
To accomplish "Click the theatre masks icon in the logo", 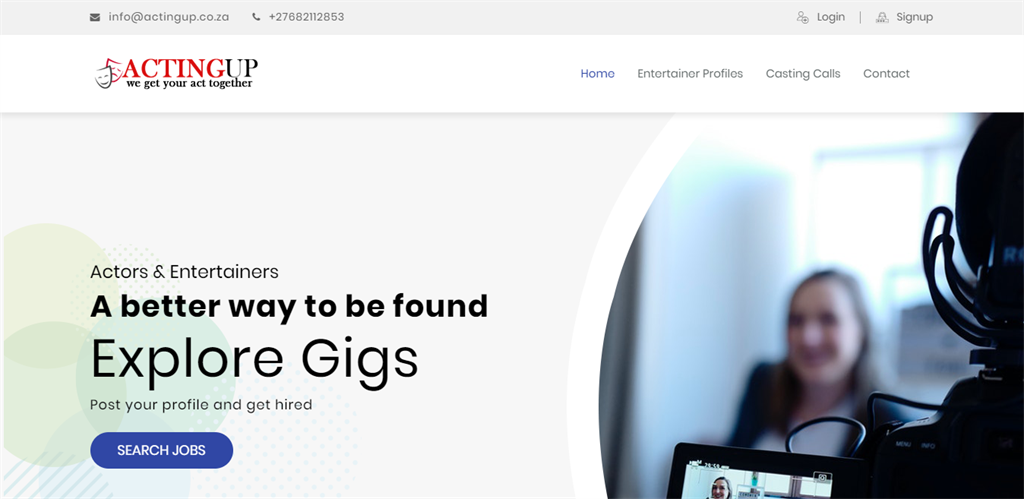I will pyautogui.click(x=108, y=72).
